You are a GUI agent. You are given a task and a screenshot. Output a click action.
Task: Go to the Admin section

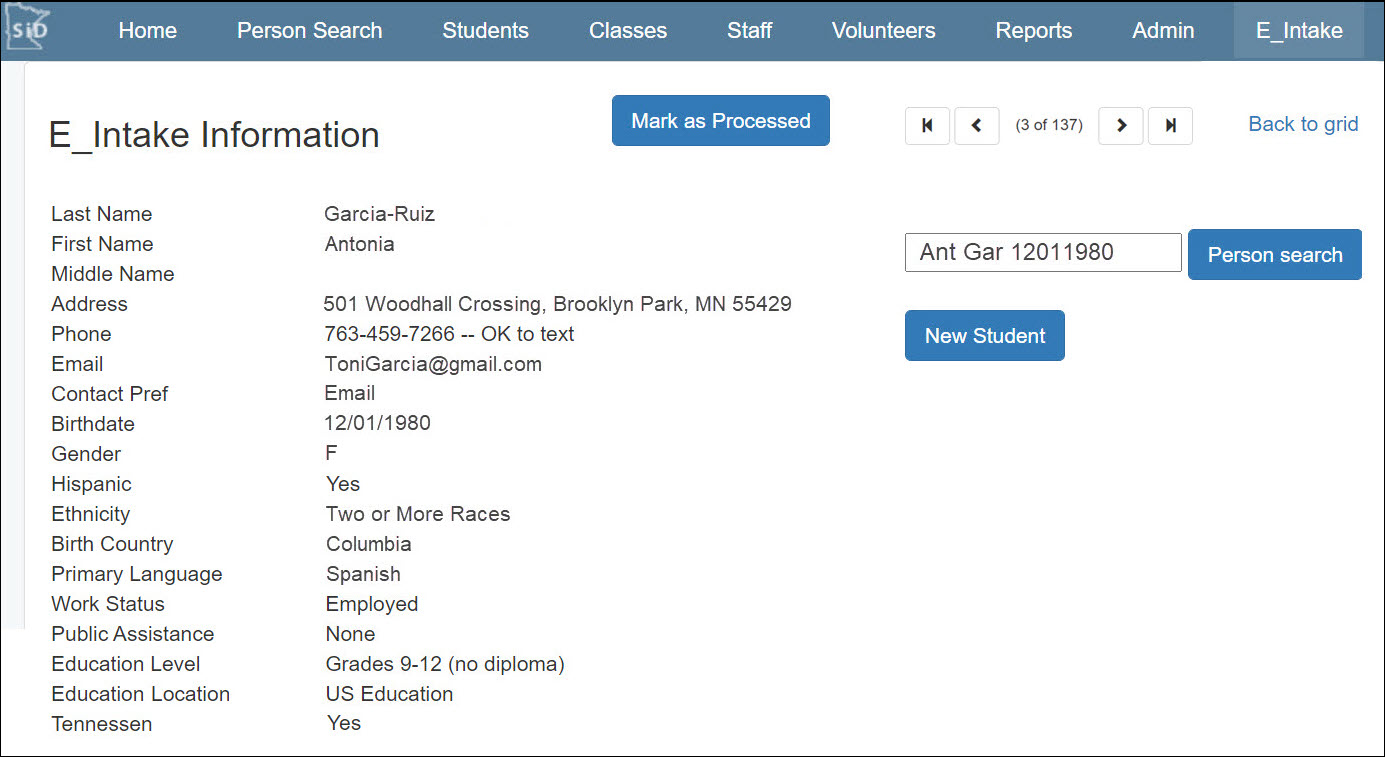click(1162, 30)
